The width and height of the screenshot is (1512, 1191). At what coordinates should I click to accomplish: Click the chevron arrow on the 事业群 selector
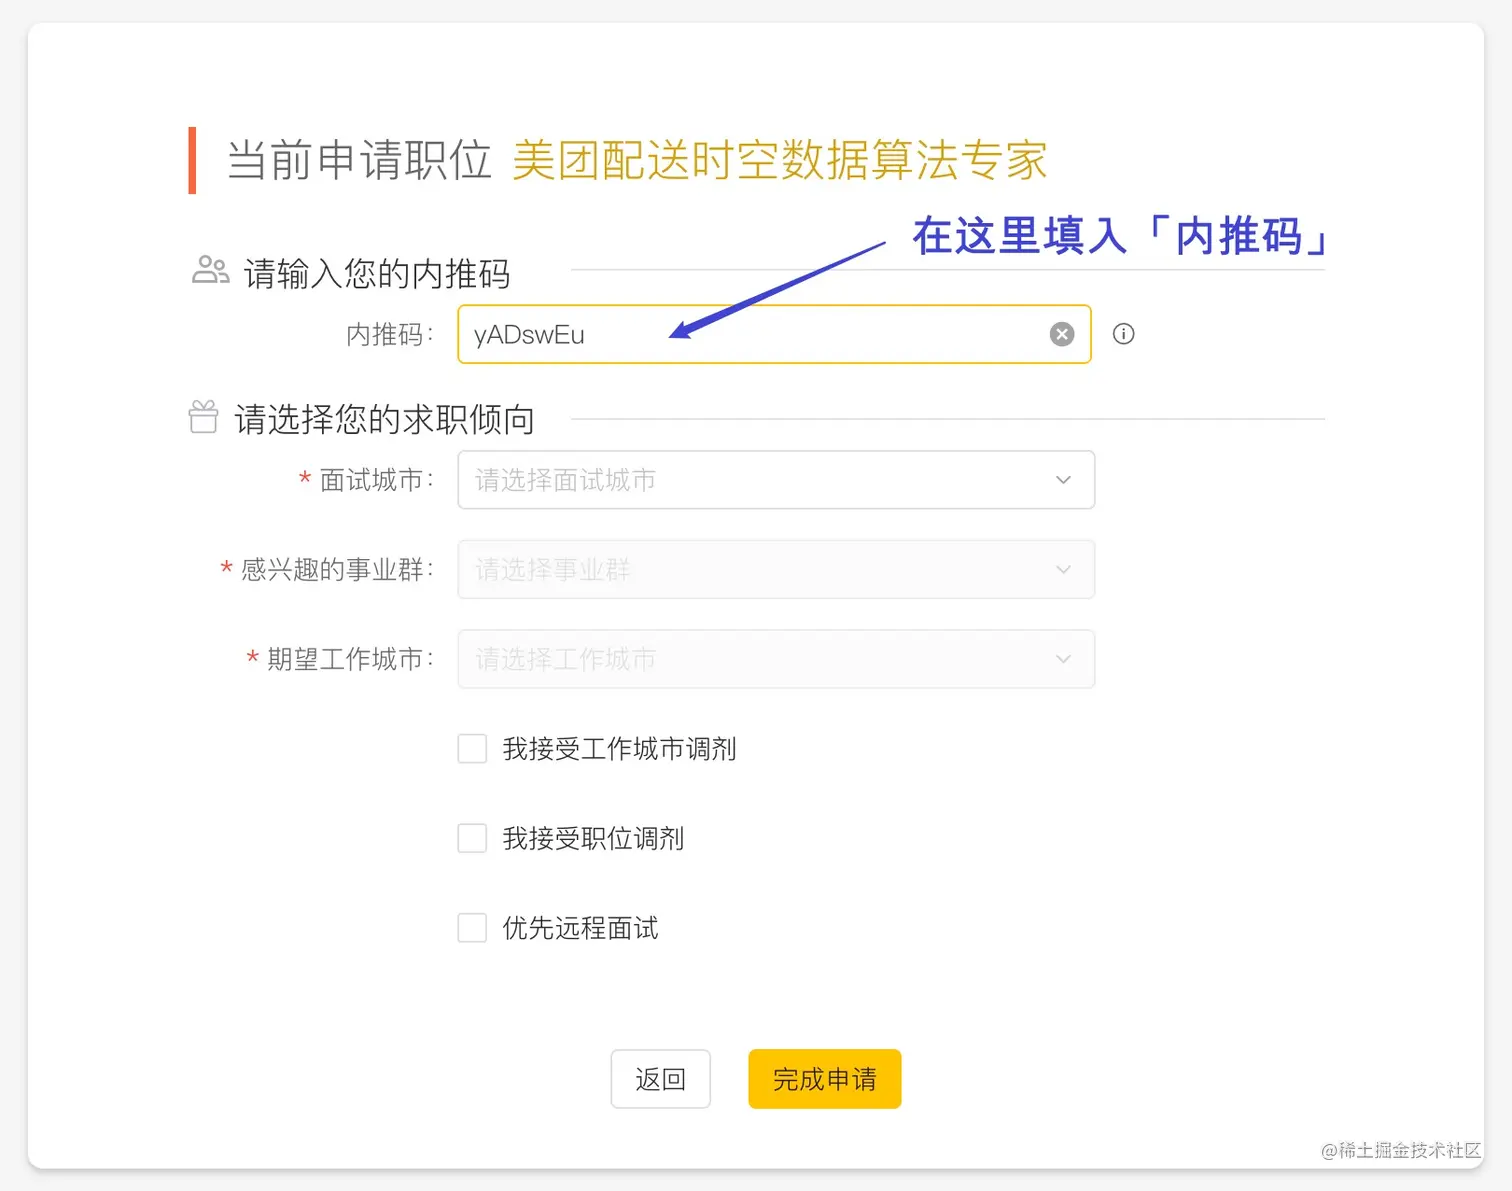tap(1063, 569)
